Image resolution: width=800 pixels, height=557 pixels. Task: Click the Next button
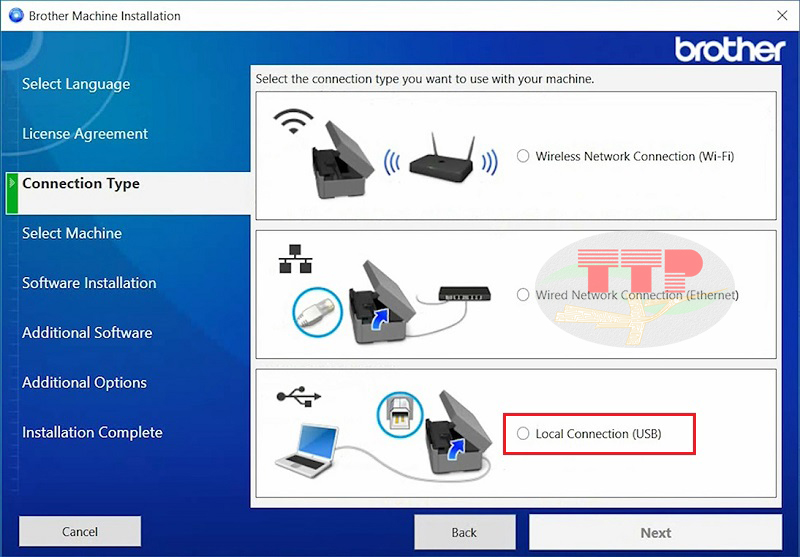click(656, 533)
